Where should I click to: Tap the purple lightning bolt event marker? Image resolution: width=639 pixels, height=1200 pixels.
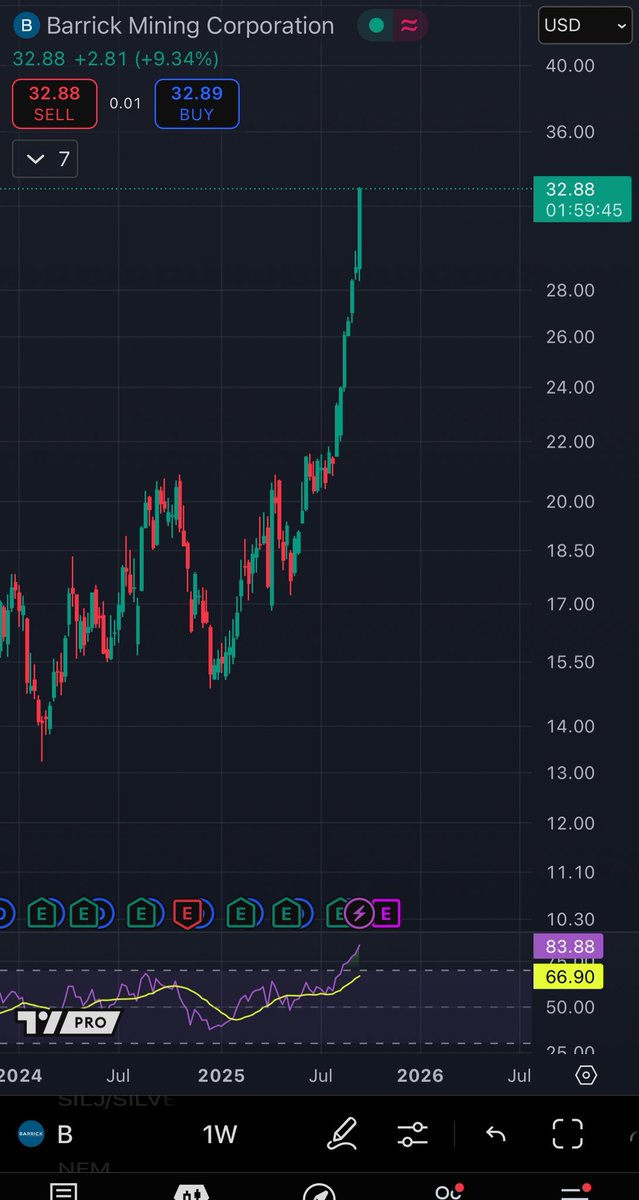coord(360,912)
